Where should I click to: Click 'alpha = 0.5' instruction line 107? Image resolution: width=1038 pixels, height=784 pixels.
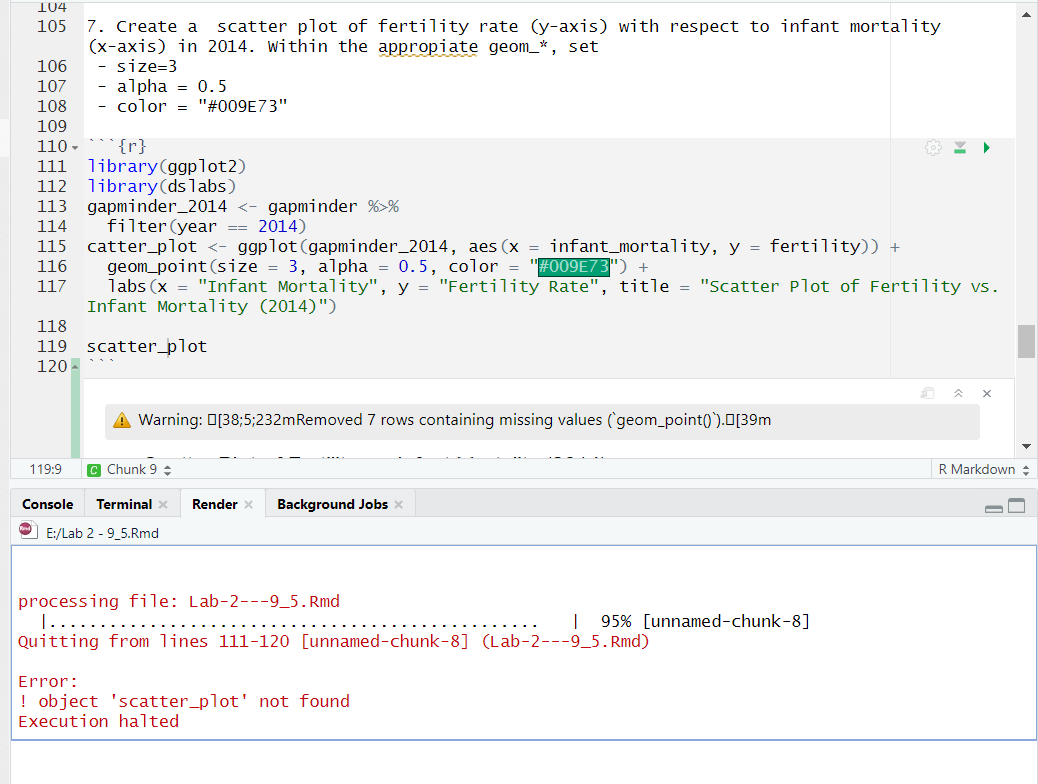(x=172, y=87)
